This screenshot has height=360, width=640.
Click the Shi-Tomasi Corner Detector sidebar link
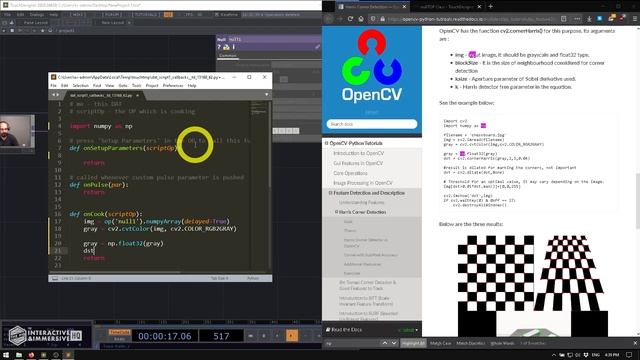367,285
